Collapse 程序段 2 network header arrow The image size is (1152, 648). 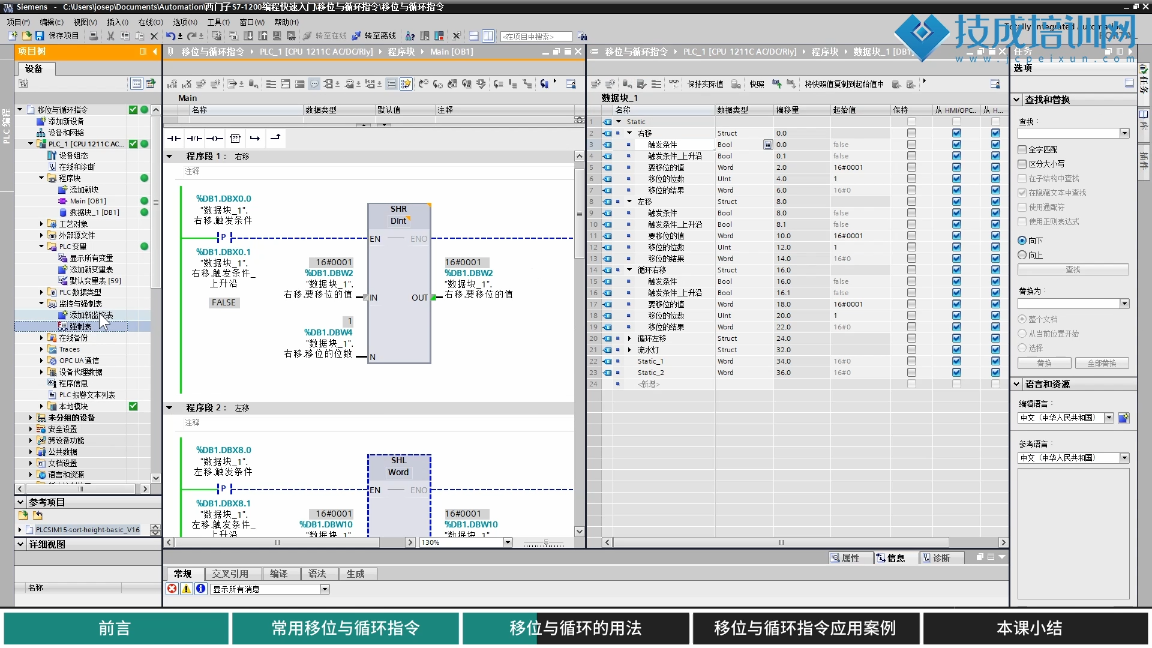click(170, 408)
